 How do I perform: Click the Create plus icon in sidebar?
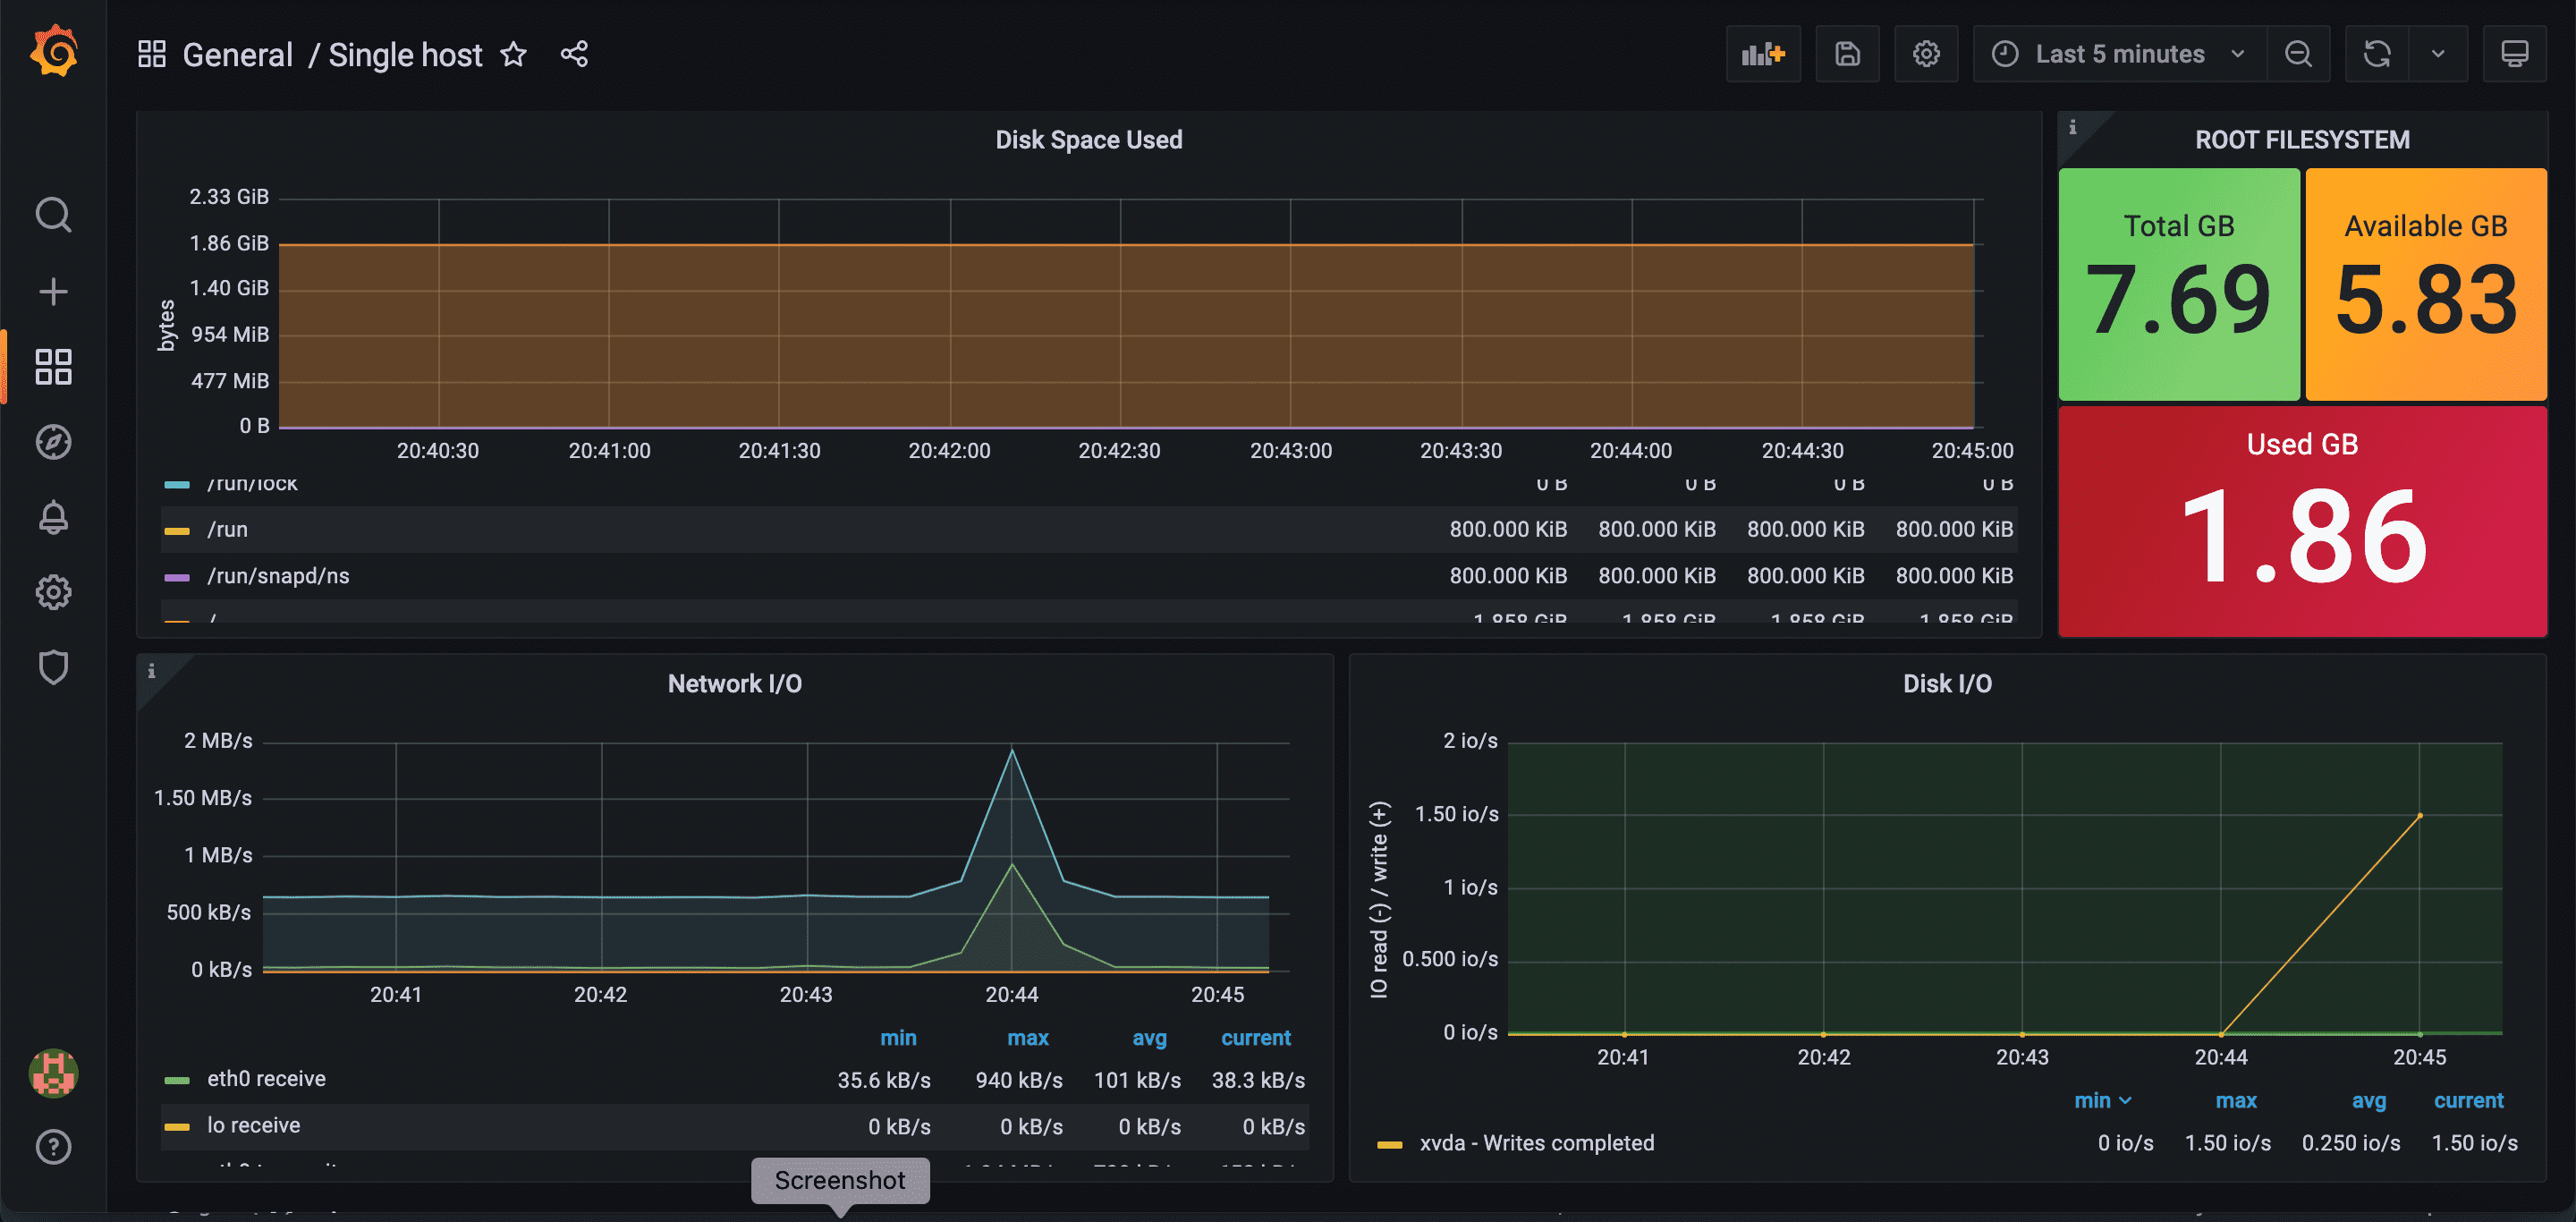pyautogui.click(x=53, y=291)
